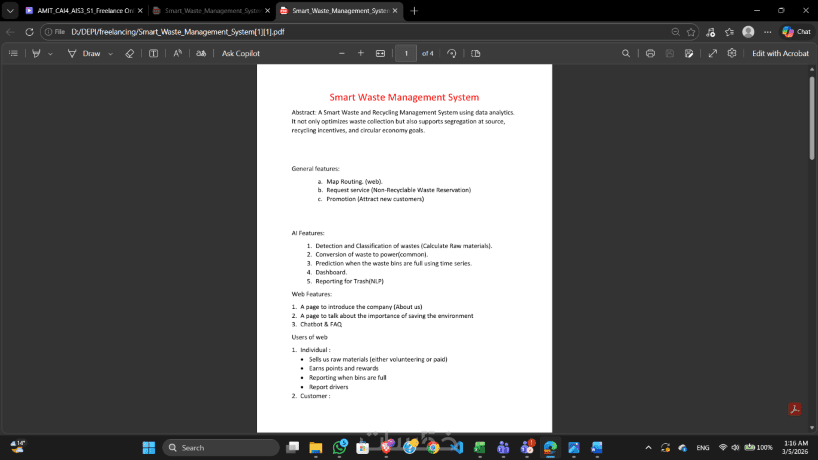Zoom out the PDF
Viewport: 818px width, 460px height.
tap(342, 53)
